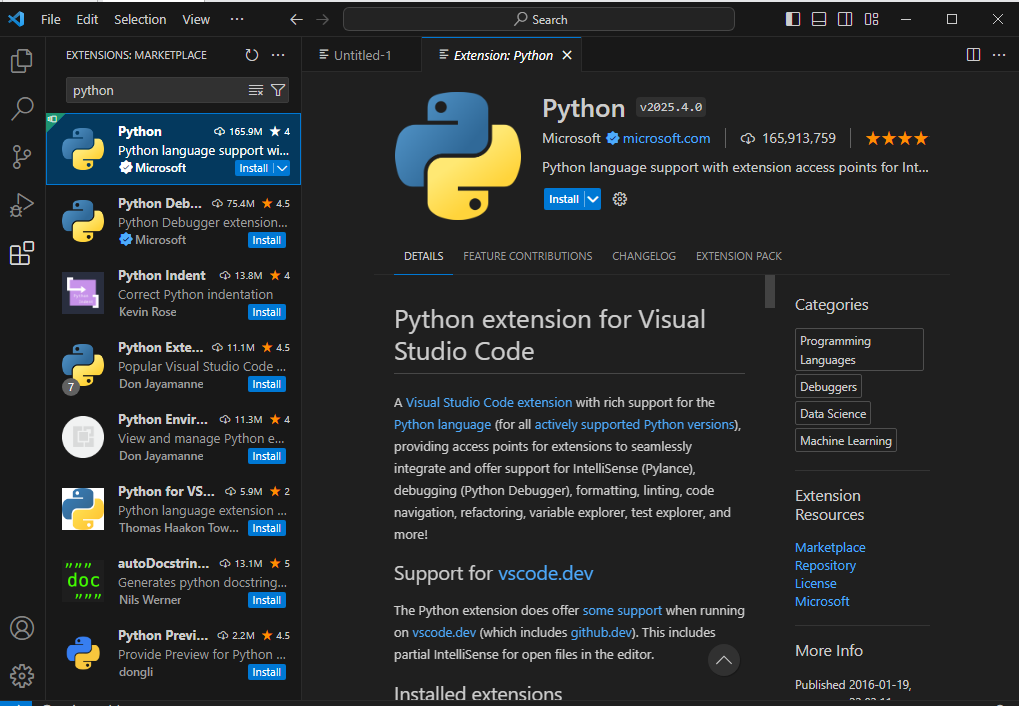Select the Programming Languages category
Image resolution: width=1019 pixels, height=706 pixels.
point(859,350)
